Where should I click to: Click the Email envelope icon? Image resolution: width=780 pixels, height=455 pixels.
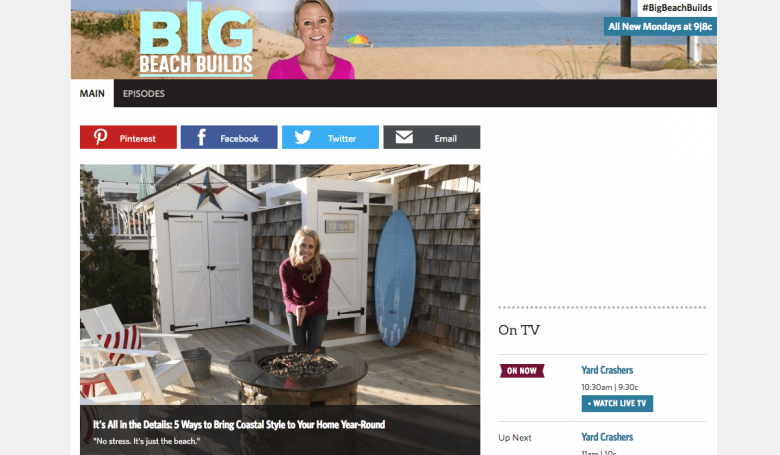click(404, 137)
